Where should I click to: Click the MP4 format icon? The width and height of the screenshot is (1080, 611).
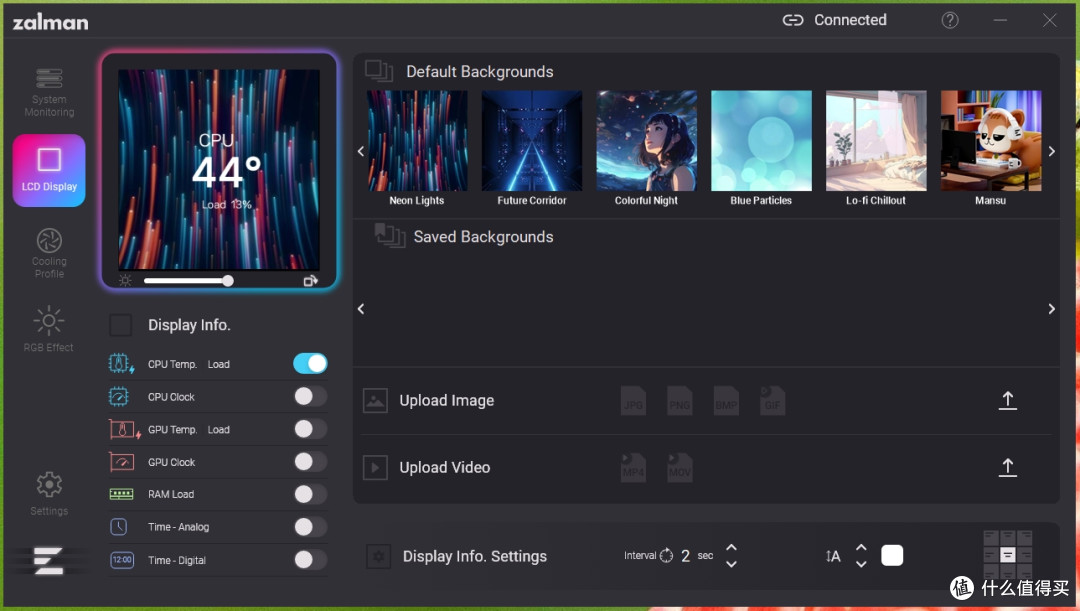tap(633, 468)
